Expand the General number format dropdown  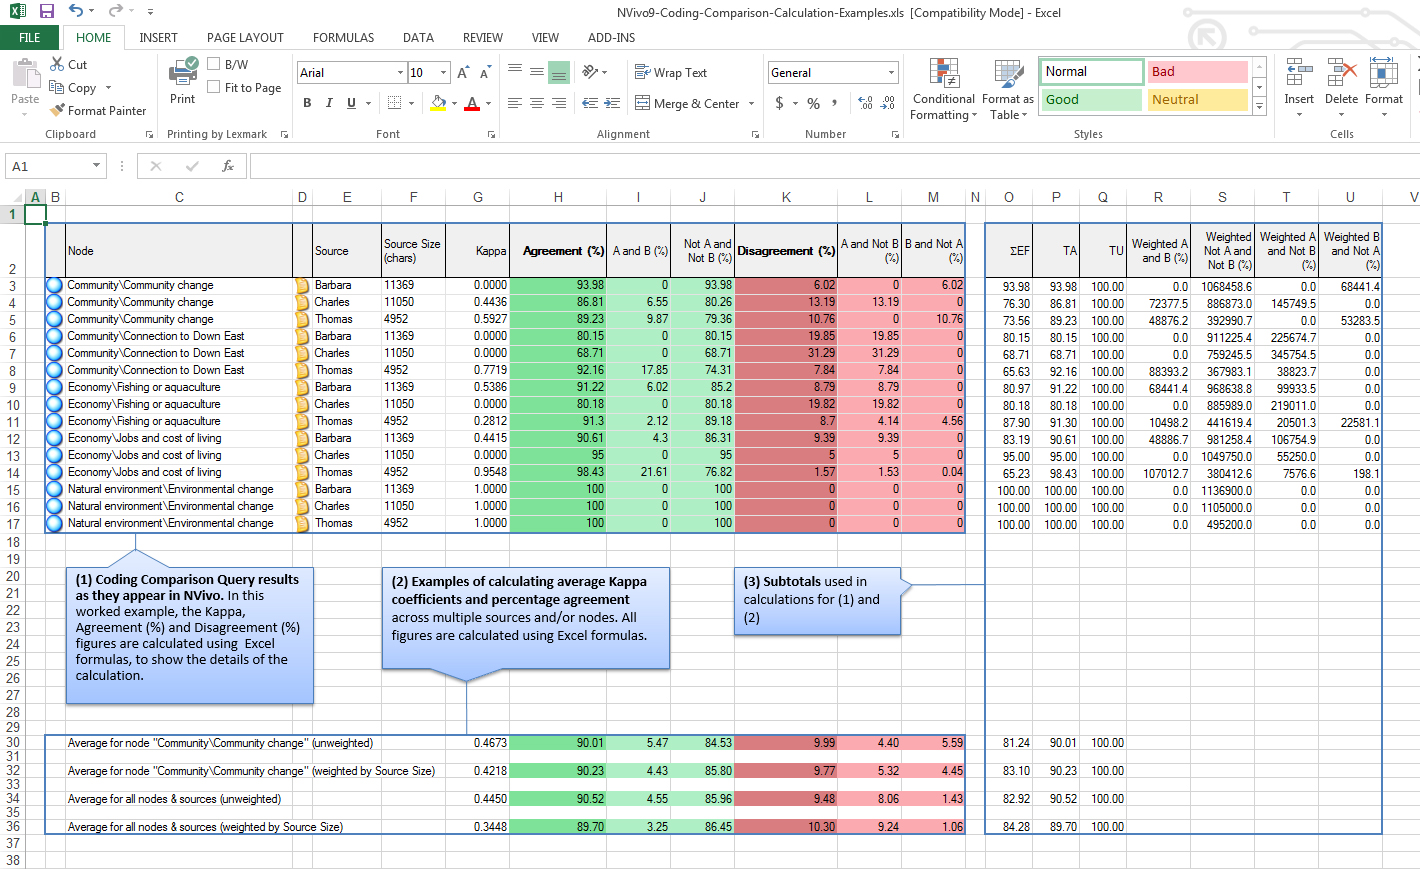click(x=891, y=73)
